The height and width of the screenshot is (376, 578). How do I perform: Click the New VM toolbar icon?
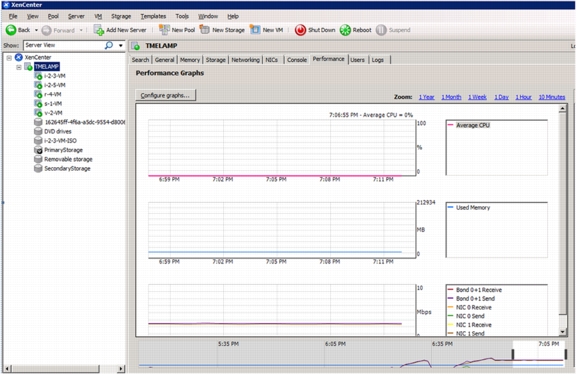pos(255,30)
